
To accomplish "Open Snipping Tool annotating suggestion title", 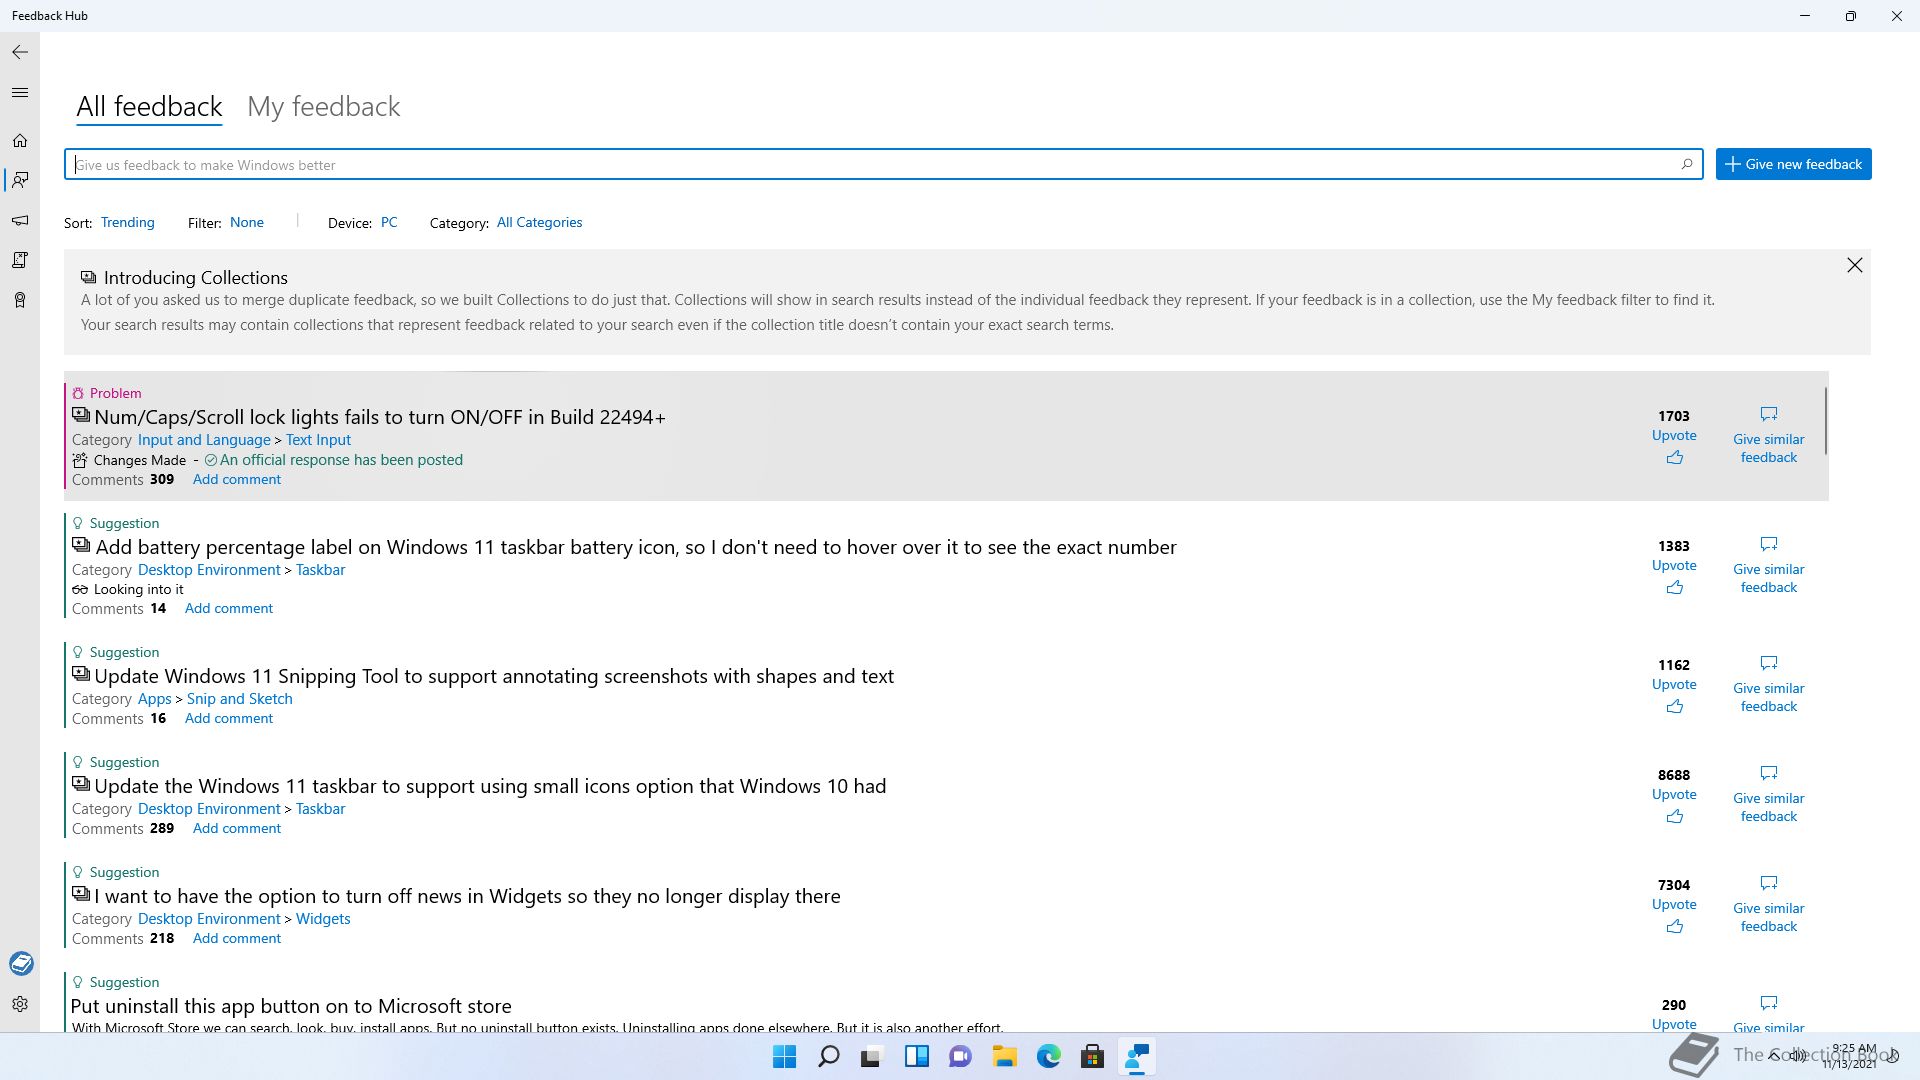I will [494, 676].
